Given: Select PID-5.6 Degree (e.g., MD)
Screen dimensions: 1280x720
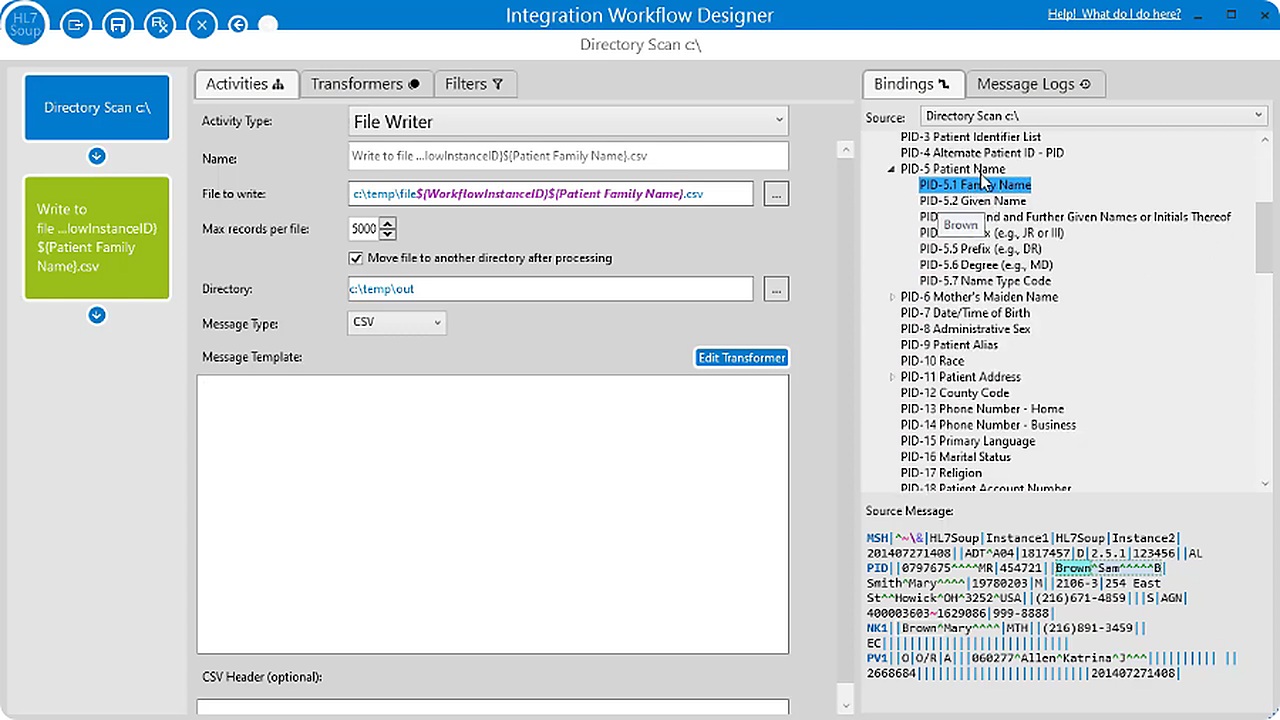Looking at the screenshot, I should click(986, 265).
